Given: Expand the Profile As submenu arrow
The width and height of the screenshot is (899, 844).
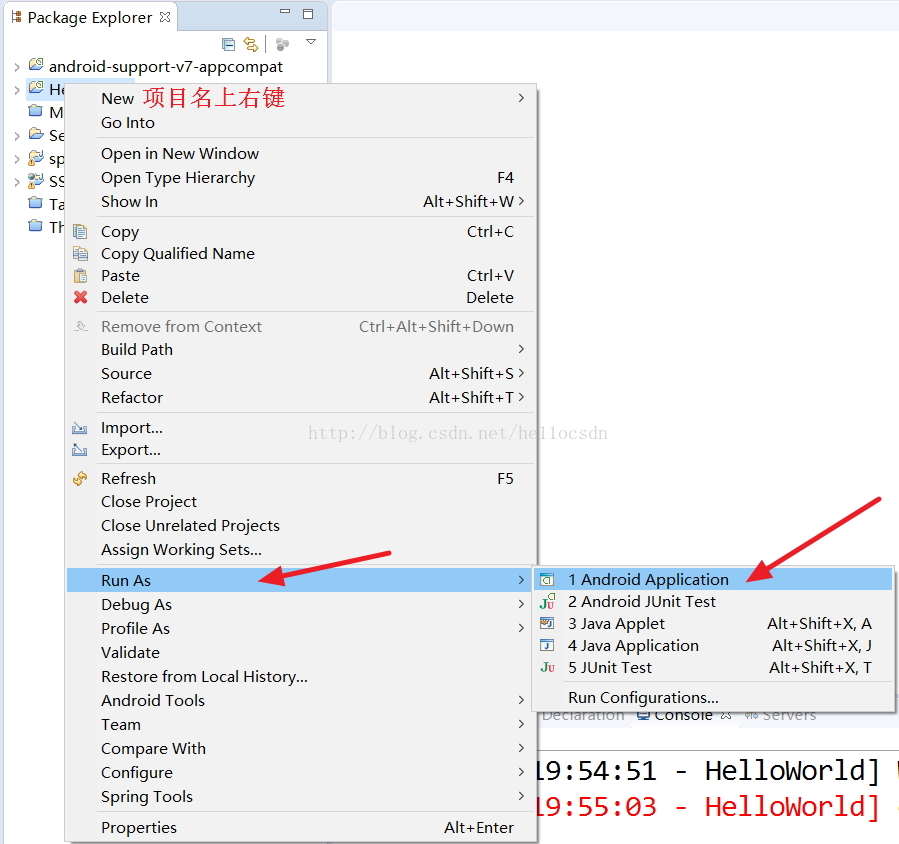Looking at the screenshot, I should [x=521, y=628].
